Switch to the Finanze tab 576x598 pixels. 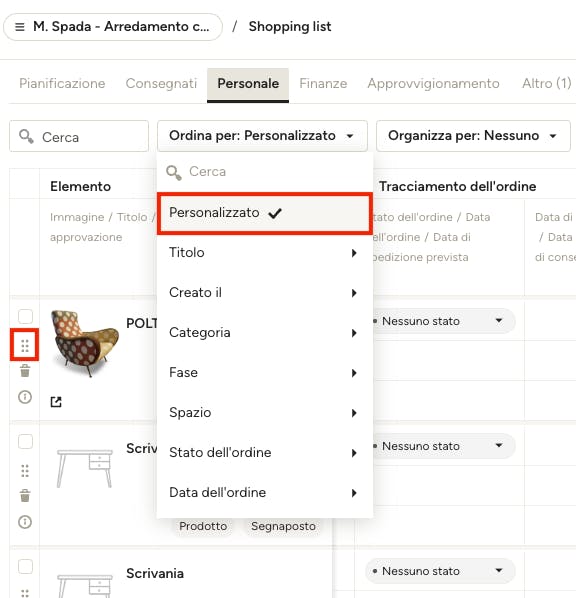pyautogui.click(x=323, y=84)
